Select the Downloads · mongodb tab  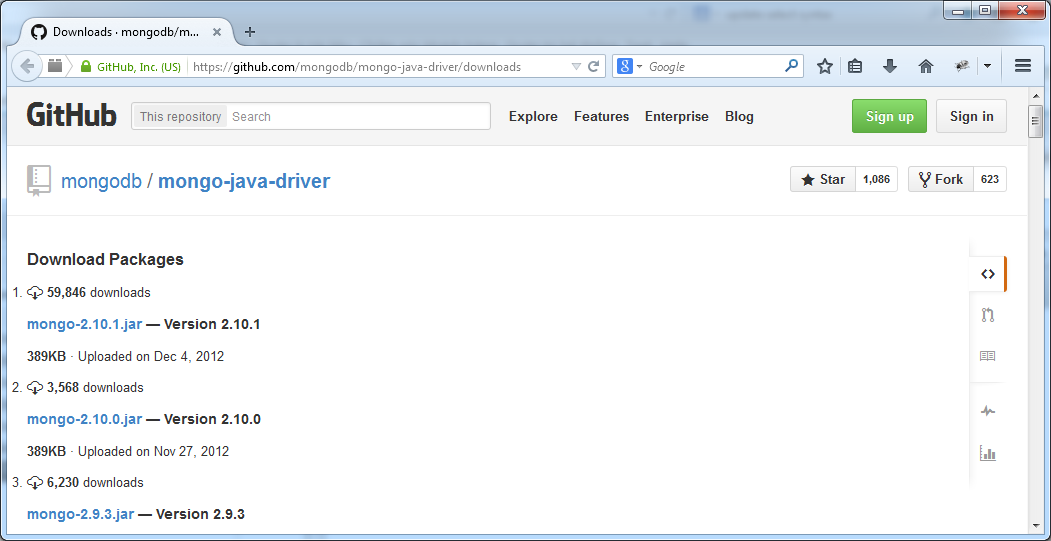point(127,32)
